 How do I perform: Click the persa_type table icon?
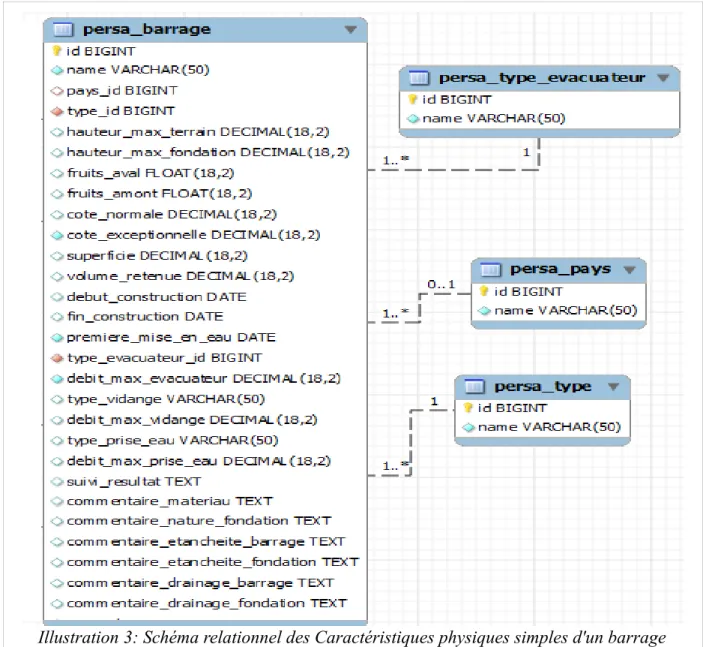(x=475, y=386)
